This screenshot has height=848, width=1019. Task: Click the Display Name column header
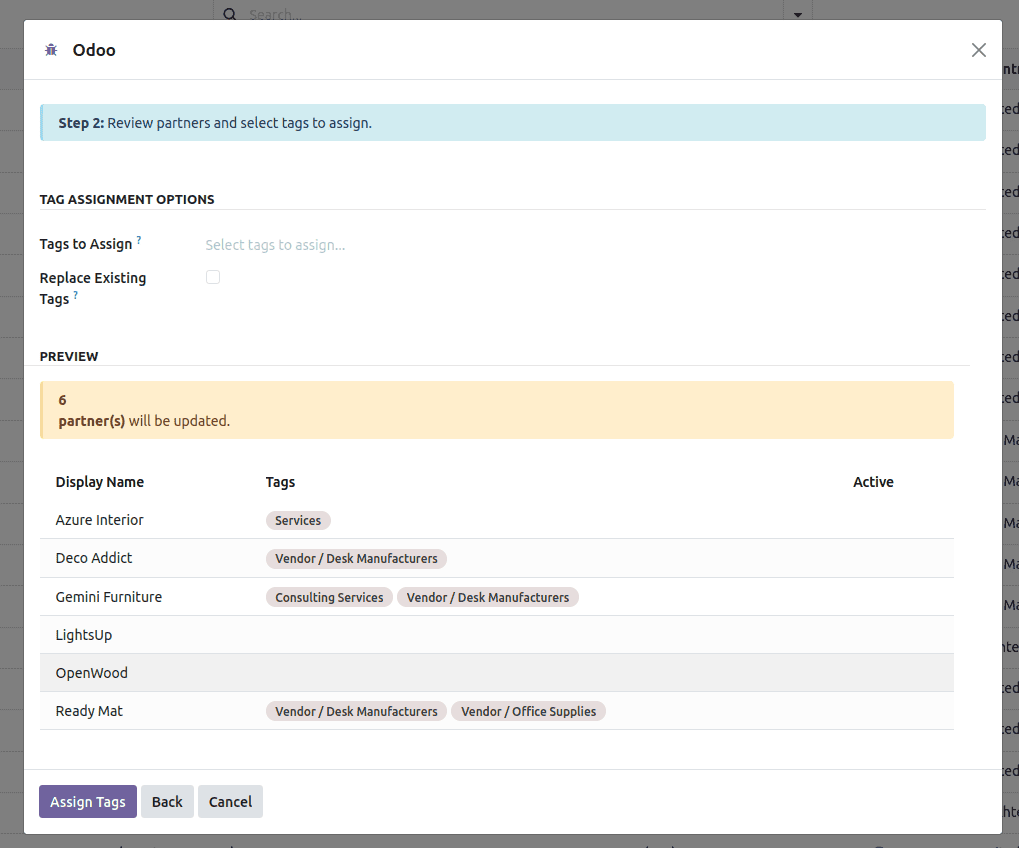click(100, 481)
